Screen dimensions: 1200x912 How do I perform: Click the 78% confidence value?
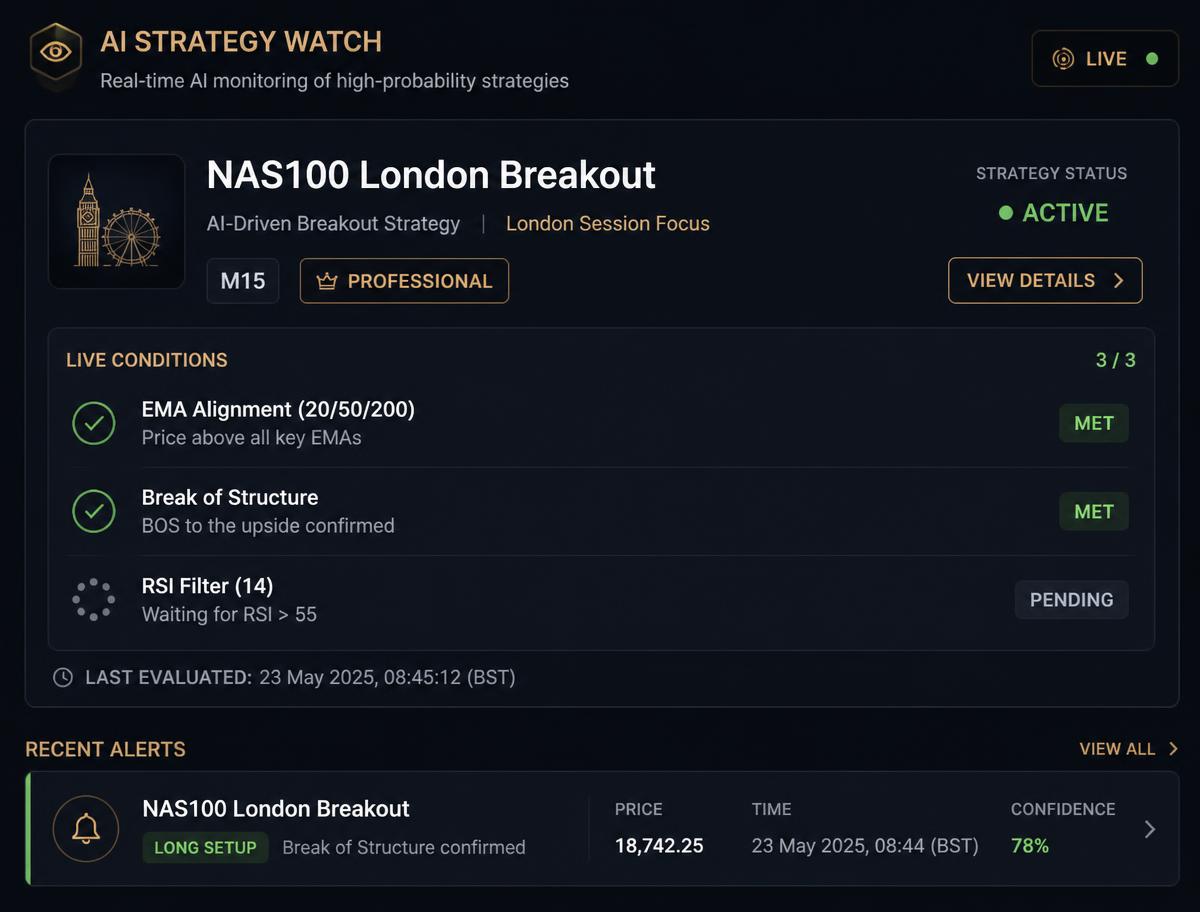click(1030, 846)
